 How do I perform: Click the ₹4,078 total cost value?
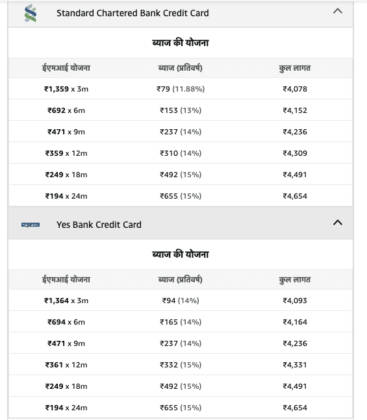(x=295, y=89)
